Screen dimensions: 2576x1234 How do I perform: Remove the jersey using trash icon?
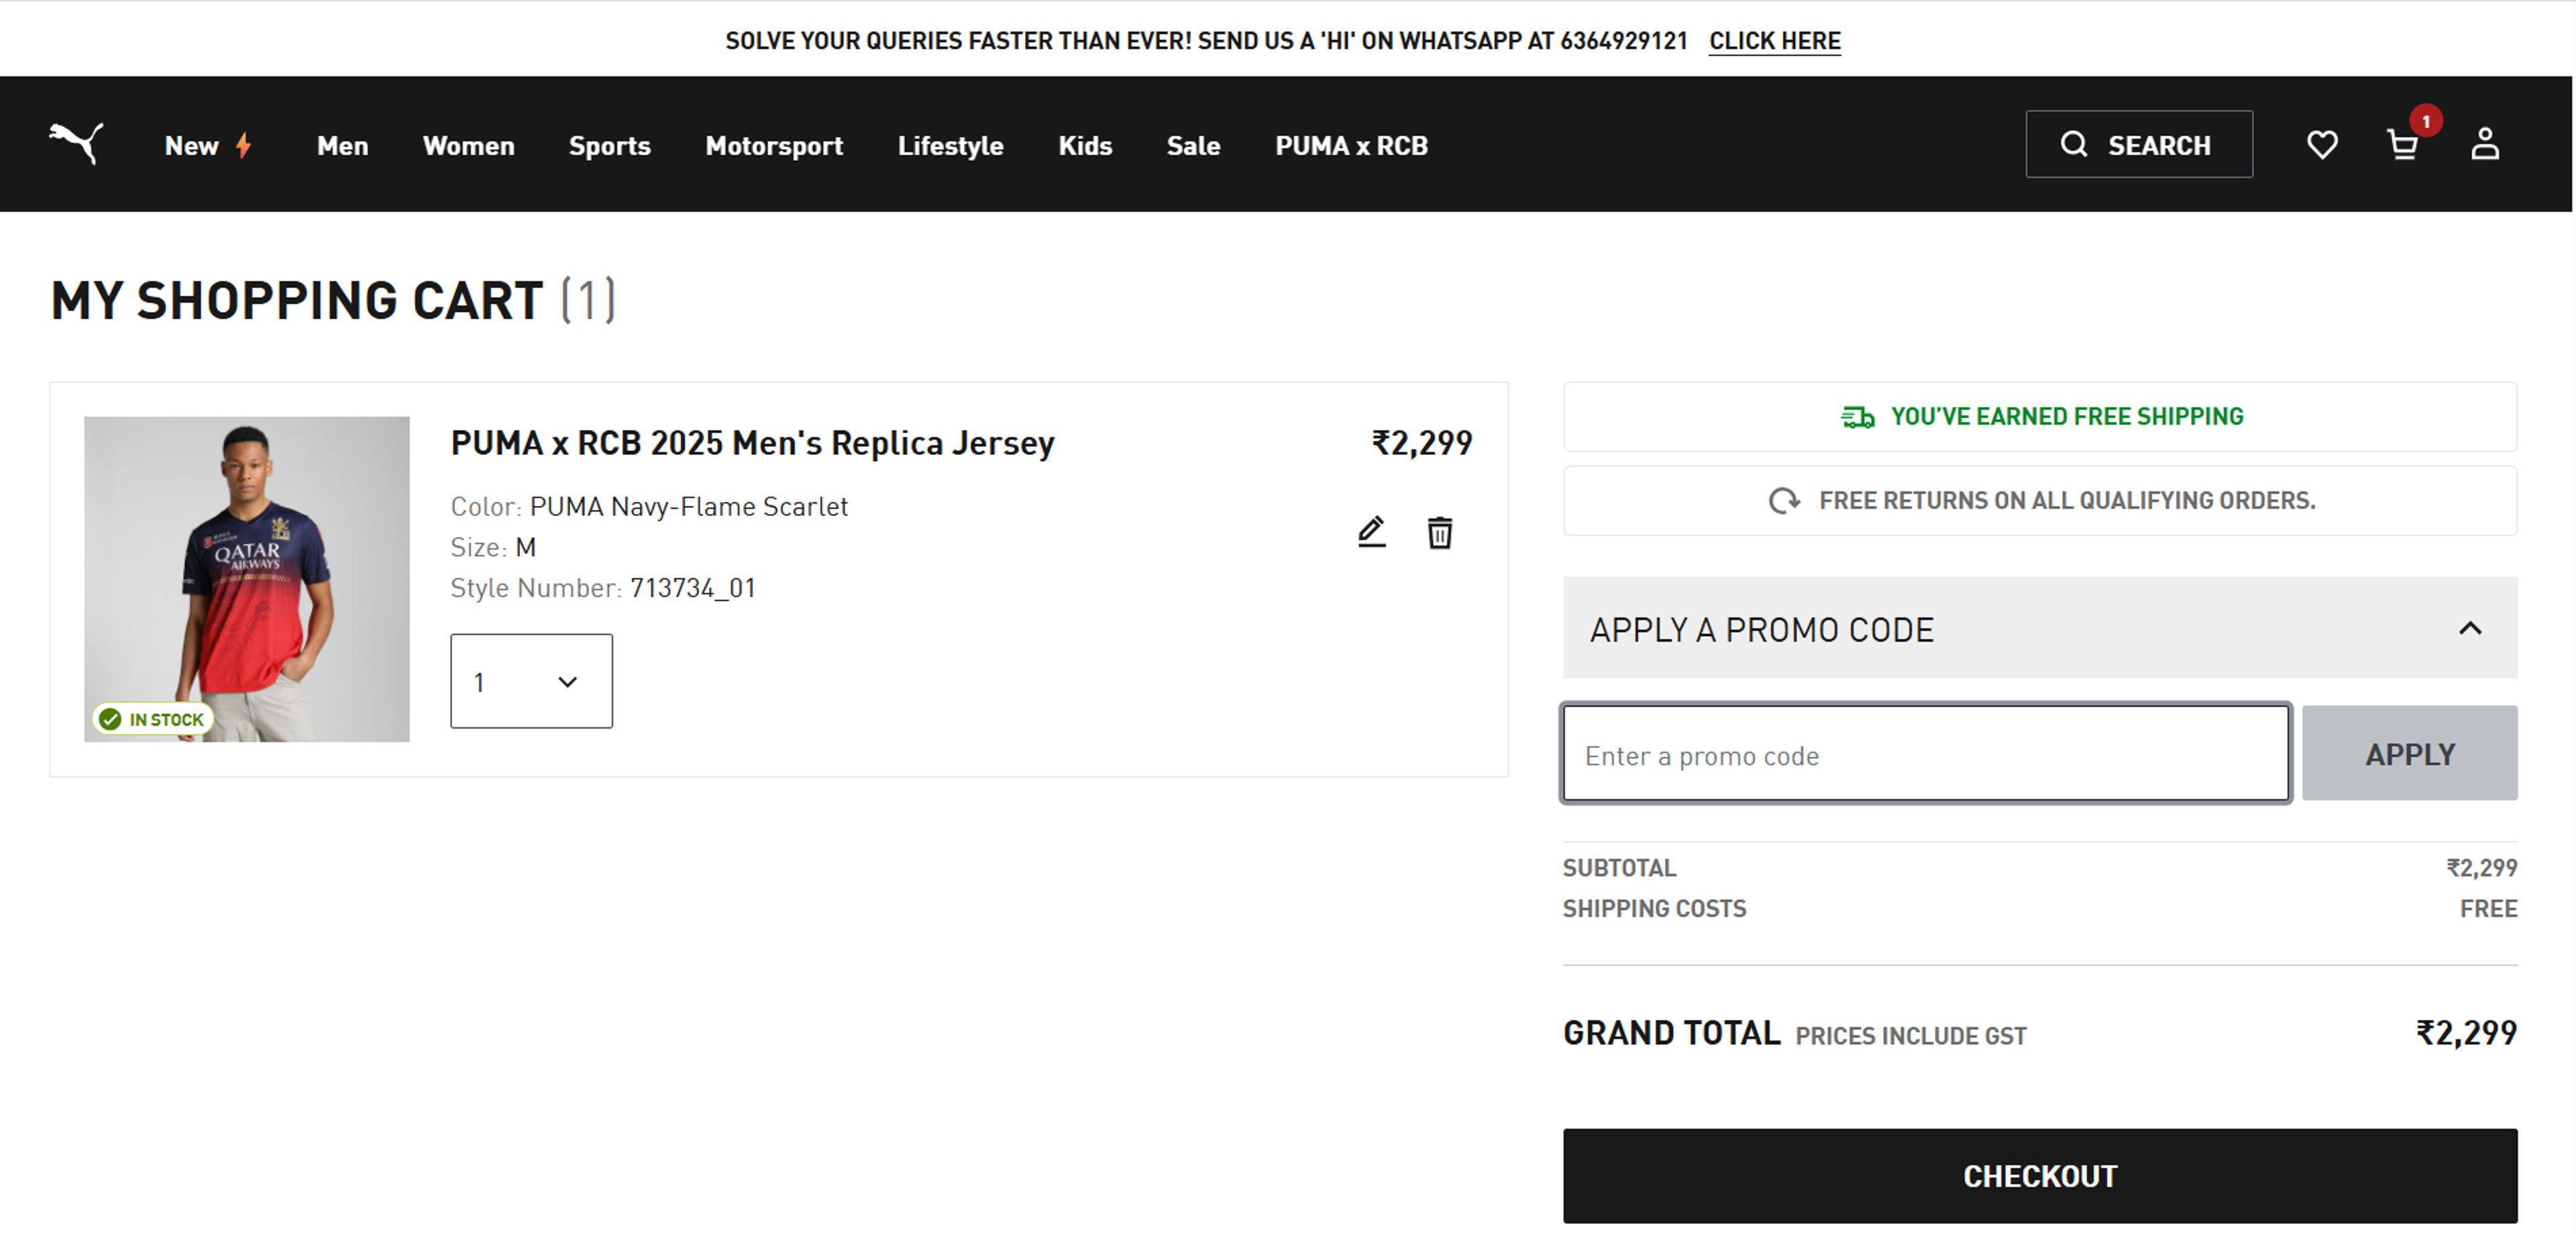1439,533
